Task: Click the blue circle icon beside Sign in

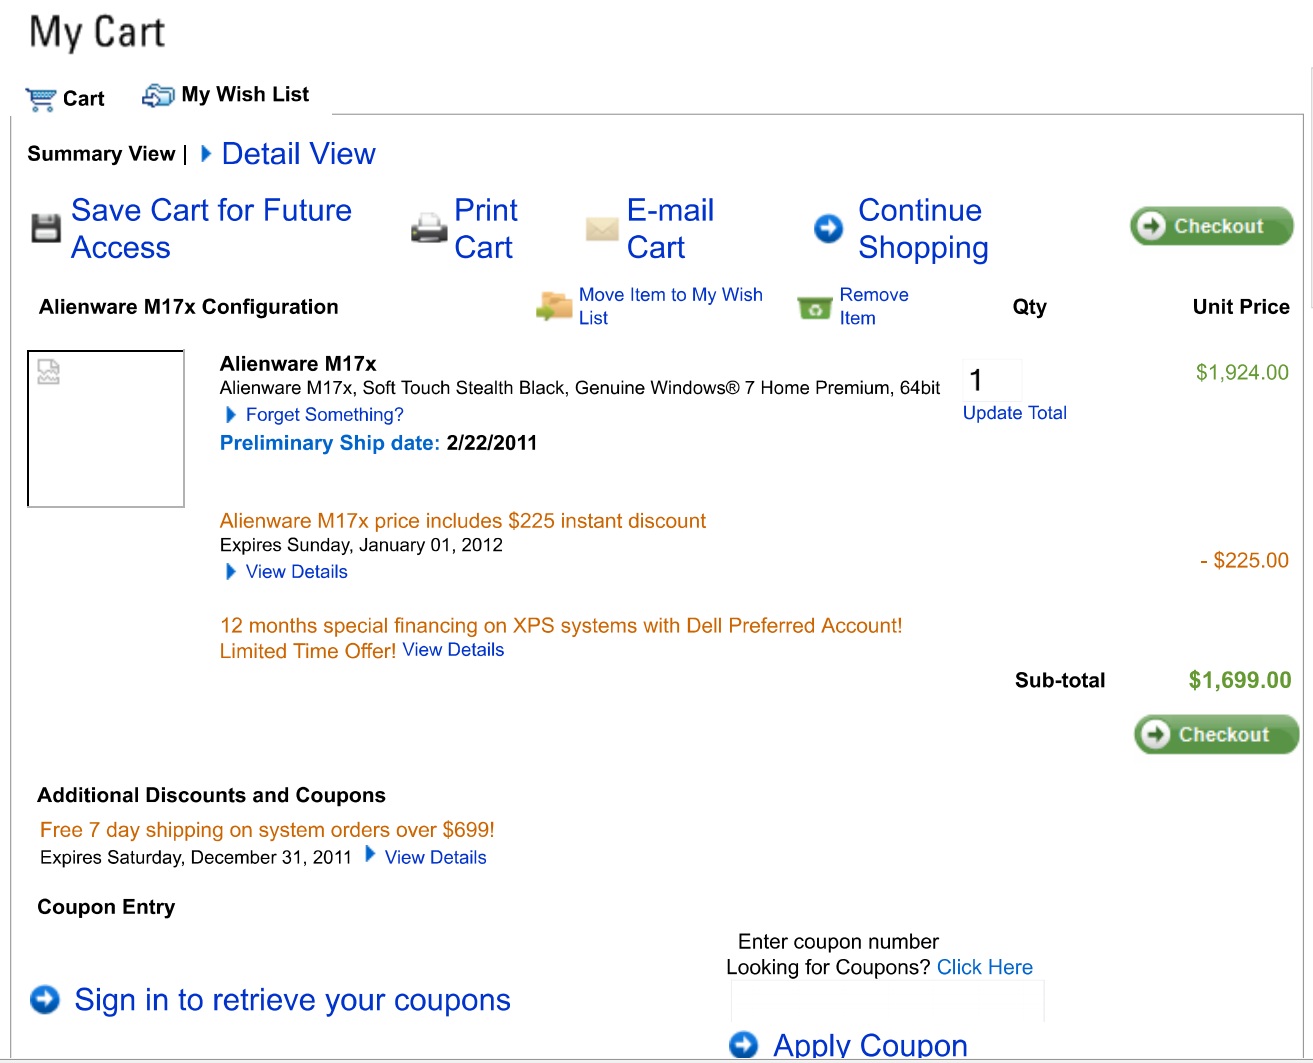Action: 45,999
